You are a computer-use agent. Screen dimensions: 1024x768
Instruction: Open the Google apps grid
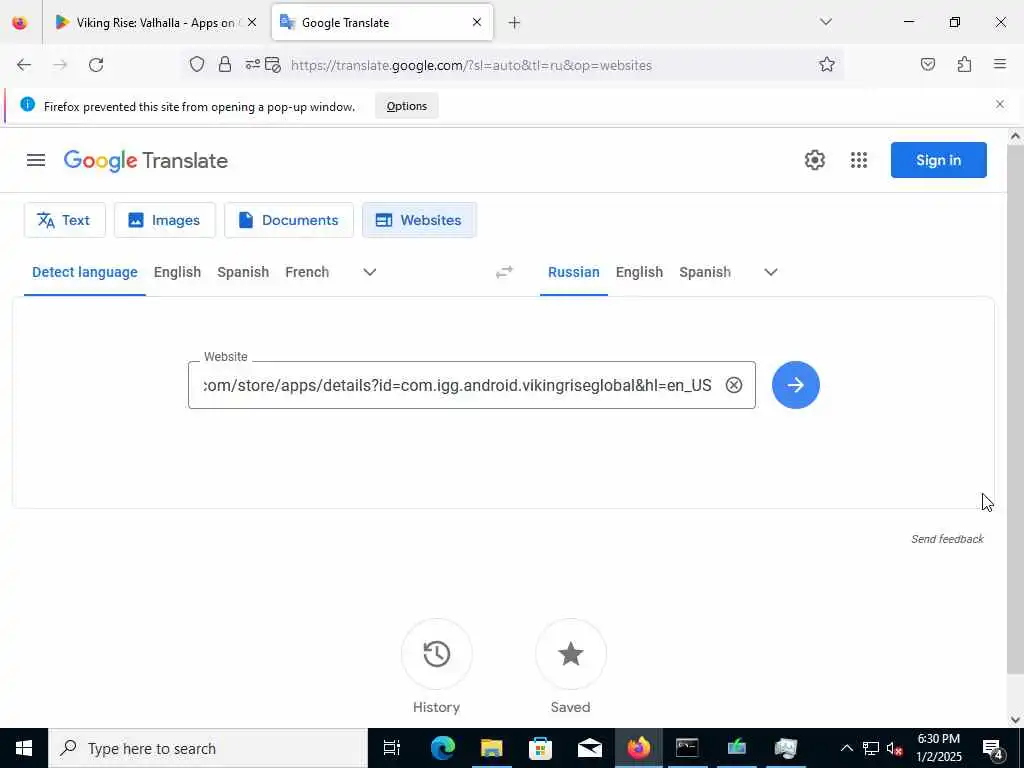point(859,160)
